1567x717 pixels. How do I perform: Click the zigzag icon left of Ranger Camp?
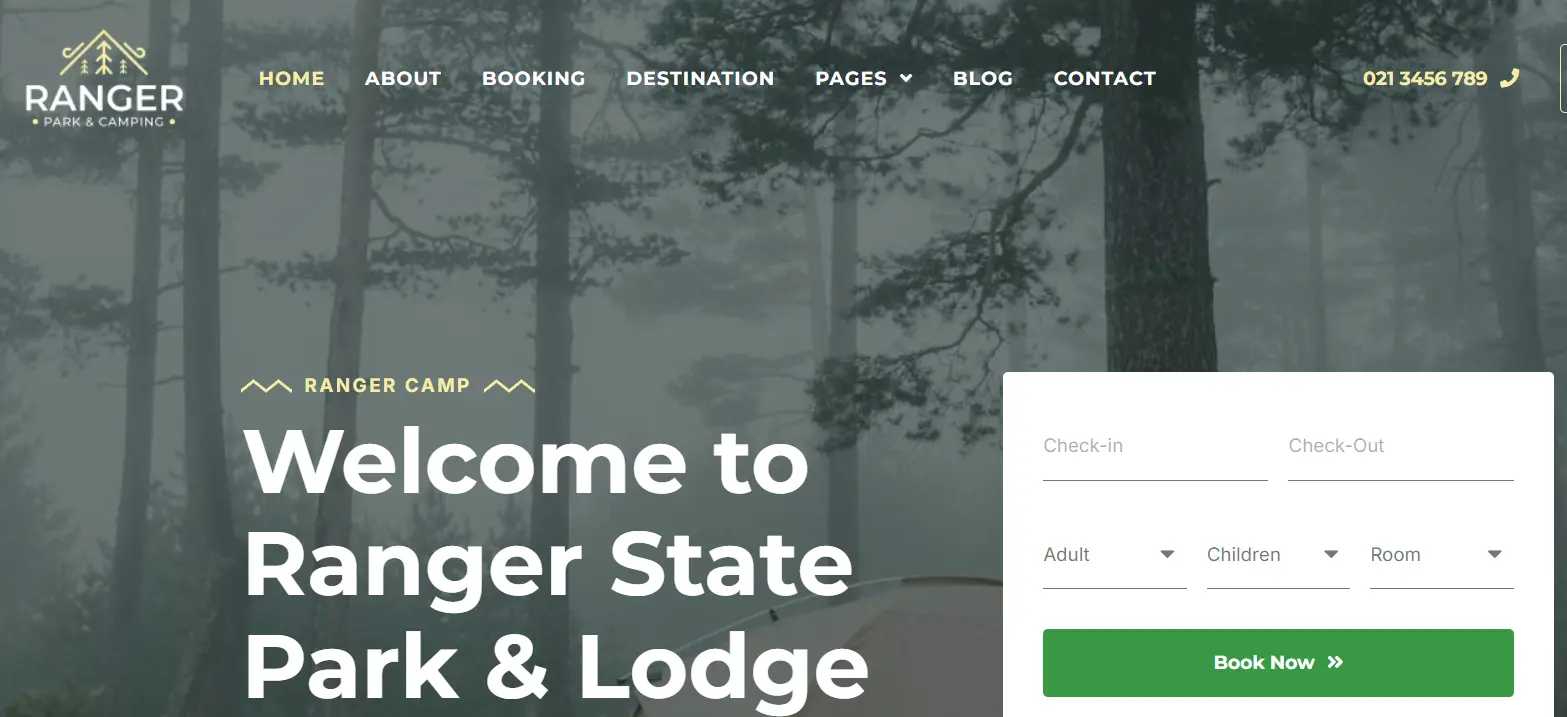[266, 386]
